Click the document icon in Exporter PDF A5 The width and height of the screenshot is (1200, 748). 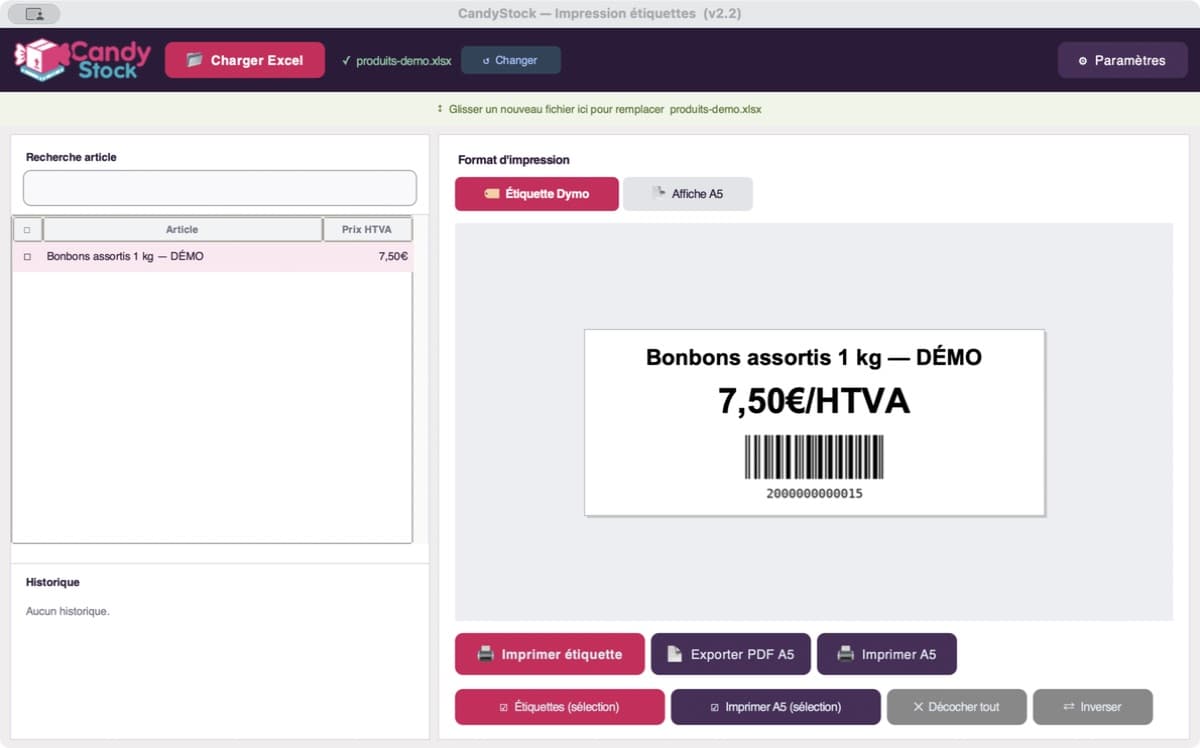(675, 654)
